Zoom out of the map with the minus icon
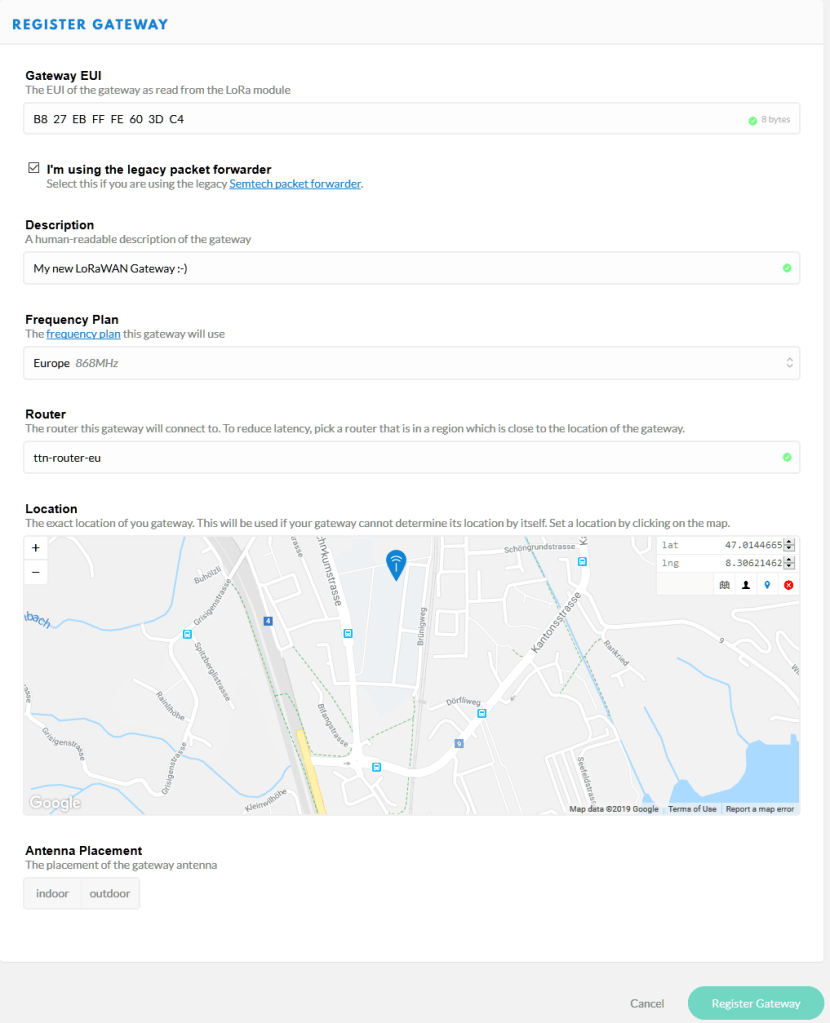Viewport: 830px width, 1023px height. [35, 572]
